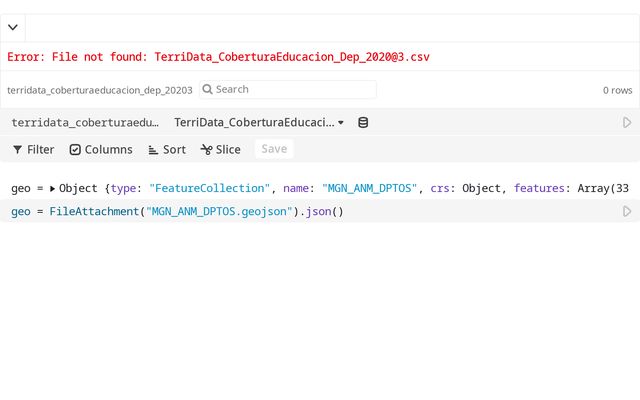Collapse the cell using top chevron
Screen dimensions: 640x400
click(x=12, y=28)
